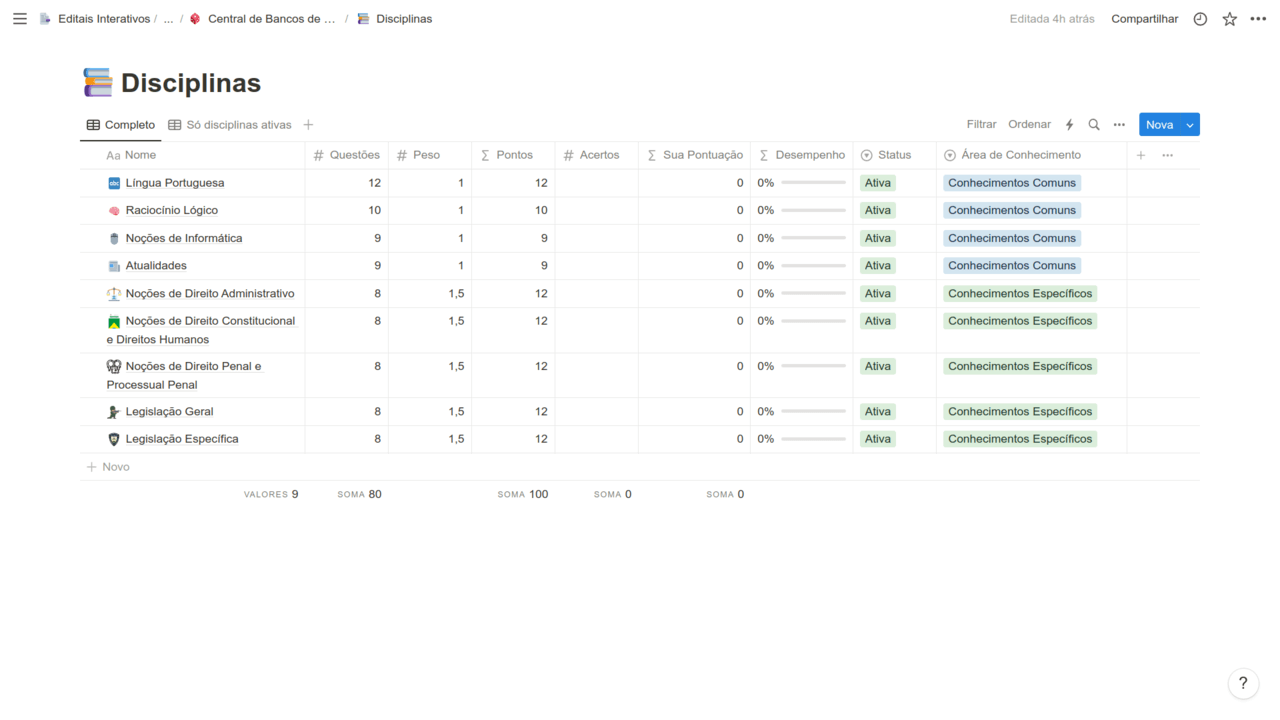
Task: Click blue Nova button
Action: click(x=1160, y=125)
